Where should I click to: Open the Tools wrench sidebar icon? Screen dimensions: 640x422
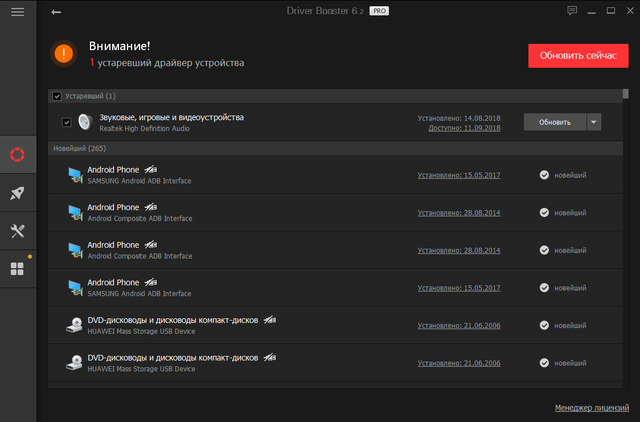[17, 231]
